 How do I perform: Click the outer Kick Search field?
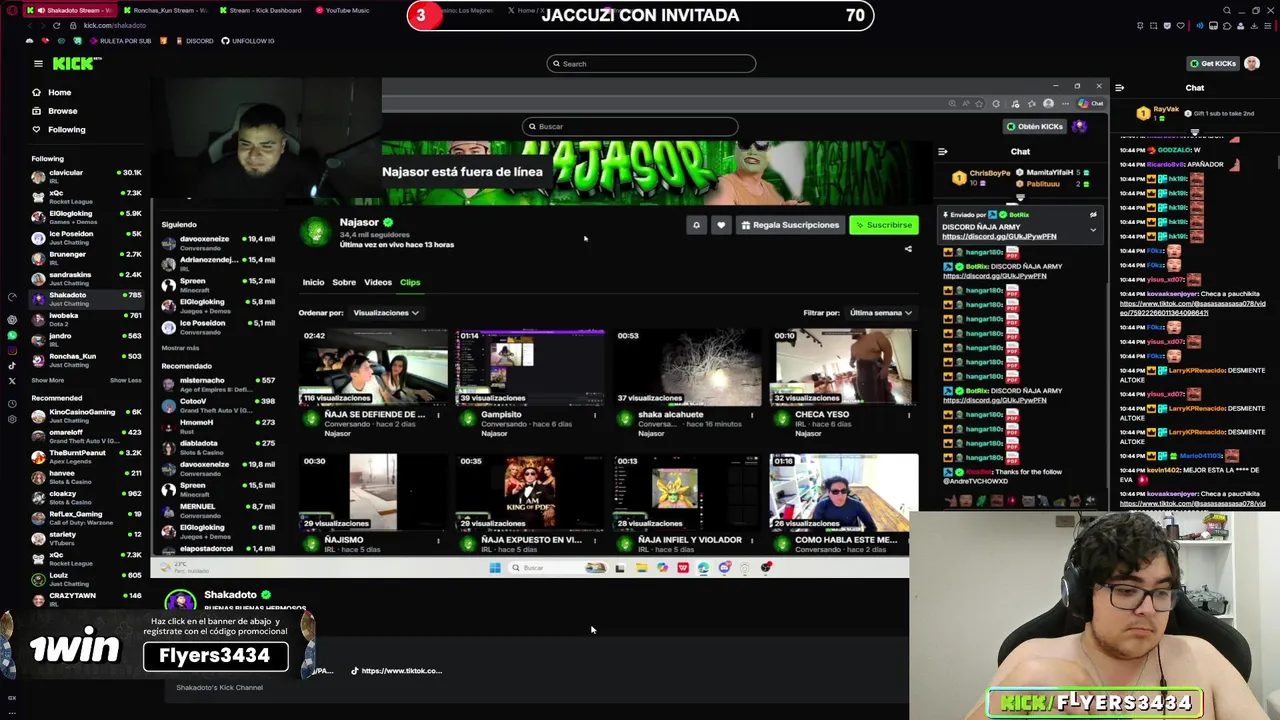651,64
